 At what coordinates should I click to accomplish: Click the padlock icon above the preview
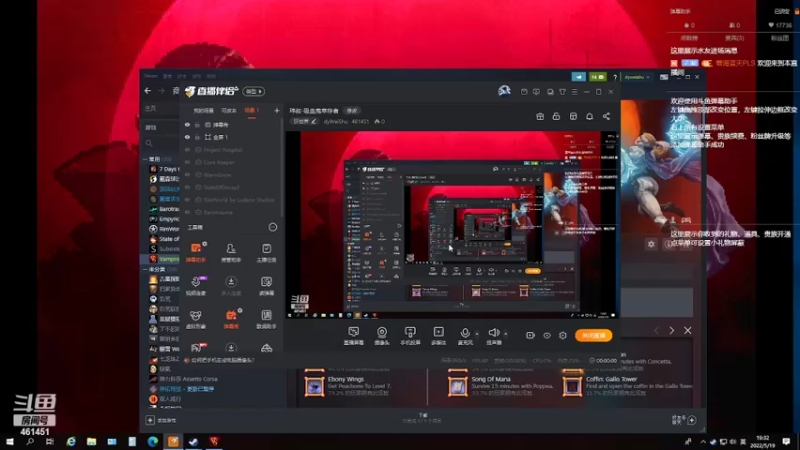(556, 116)
